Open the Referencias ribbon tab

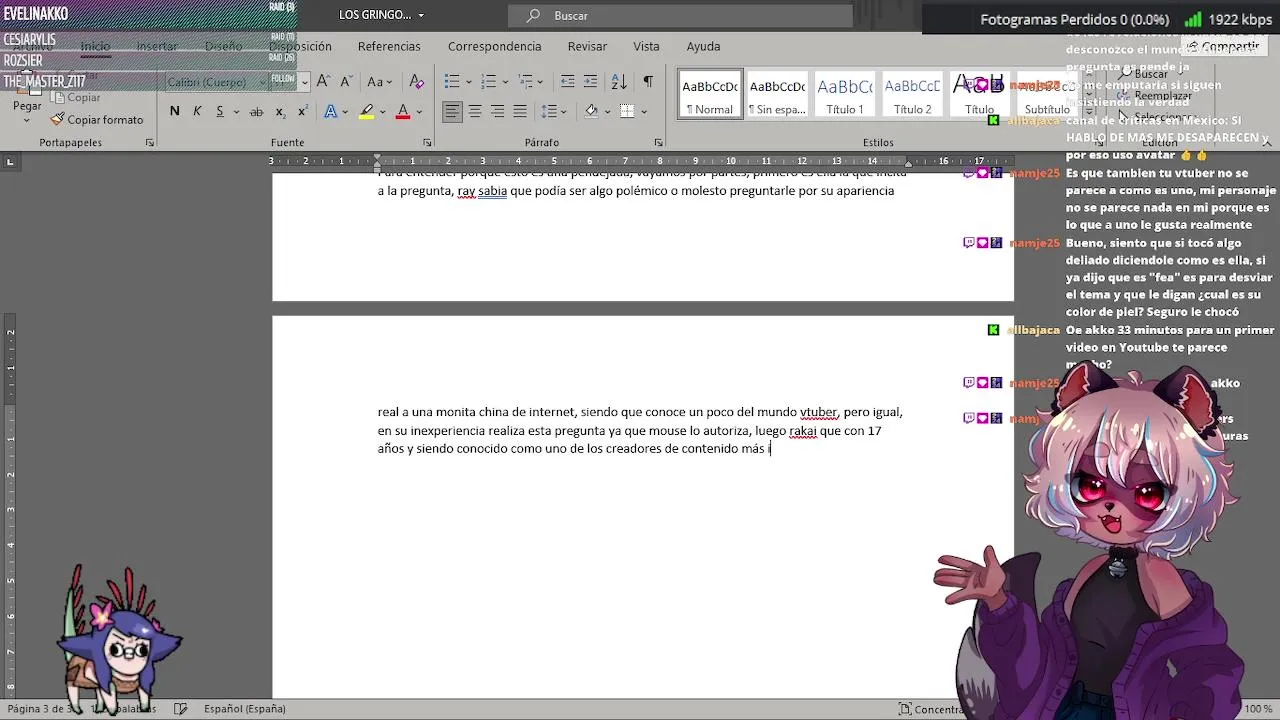click(389, 46)
